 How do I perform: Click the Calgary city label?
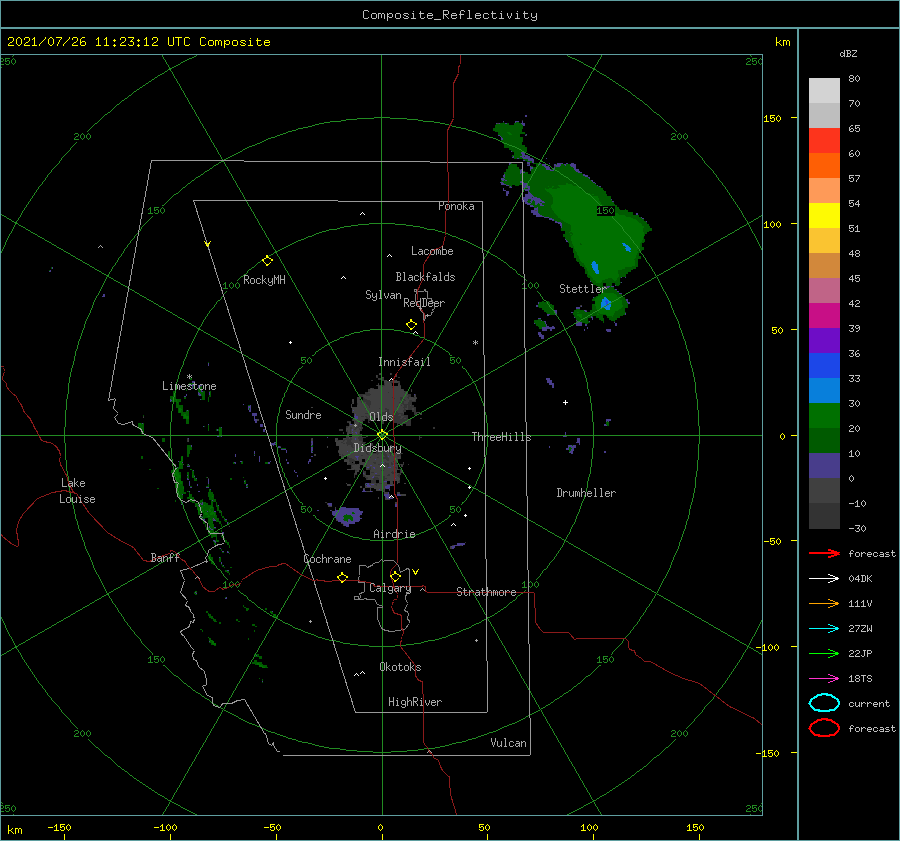390,588
